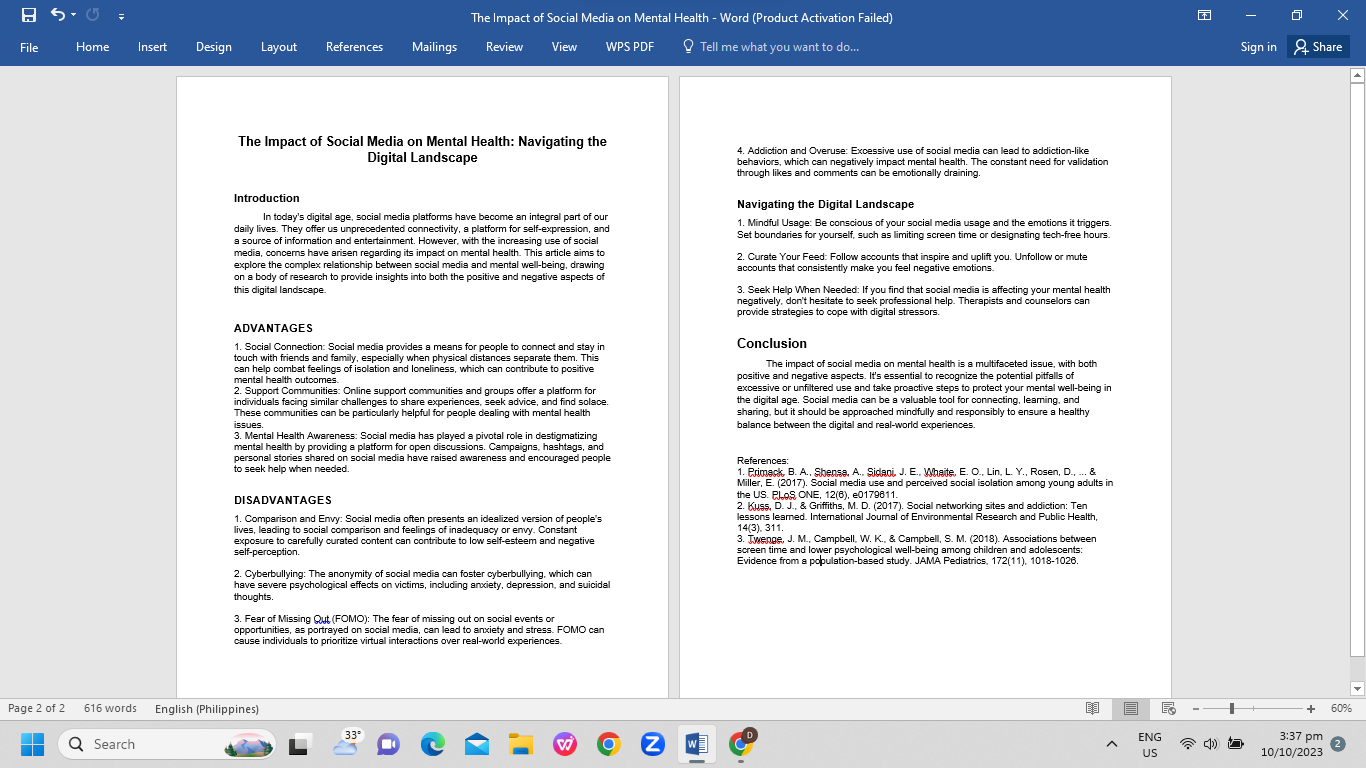Launch Microsoft Edge from the taskbar

point(432,744)
